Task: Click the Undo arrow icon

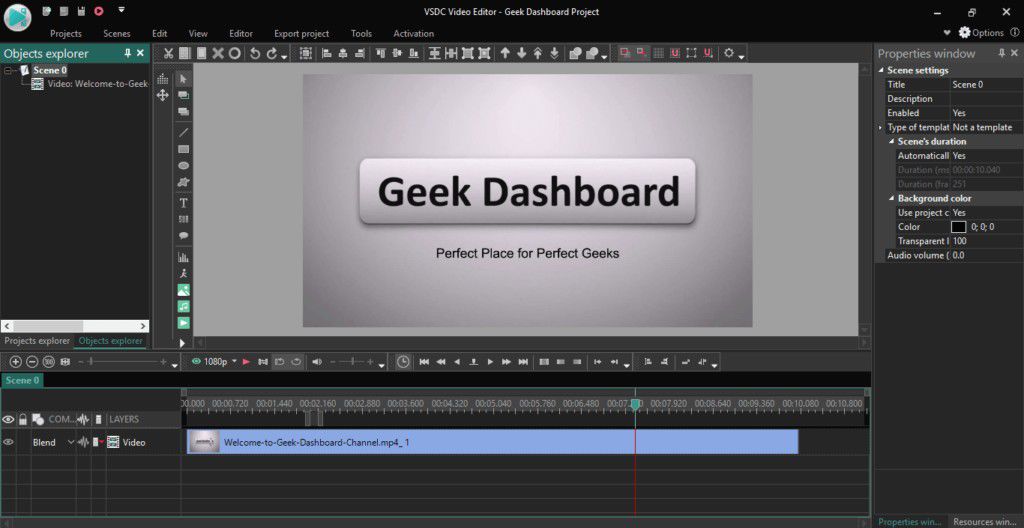Action: 254,53
